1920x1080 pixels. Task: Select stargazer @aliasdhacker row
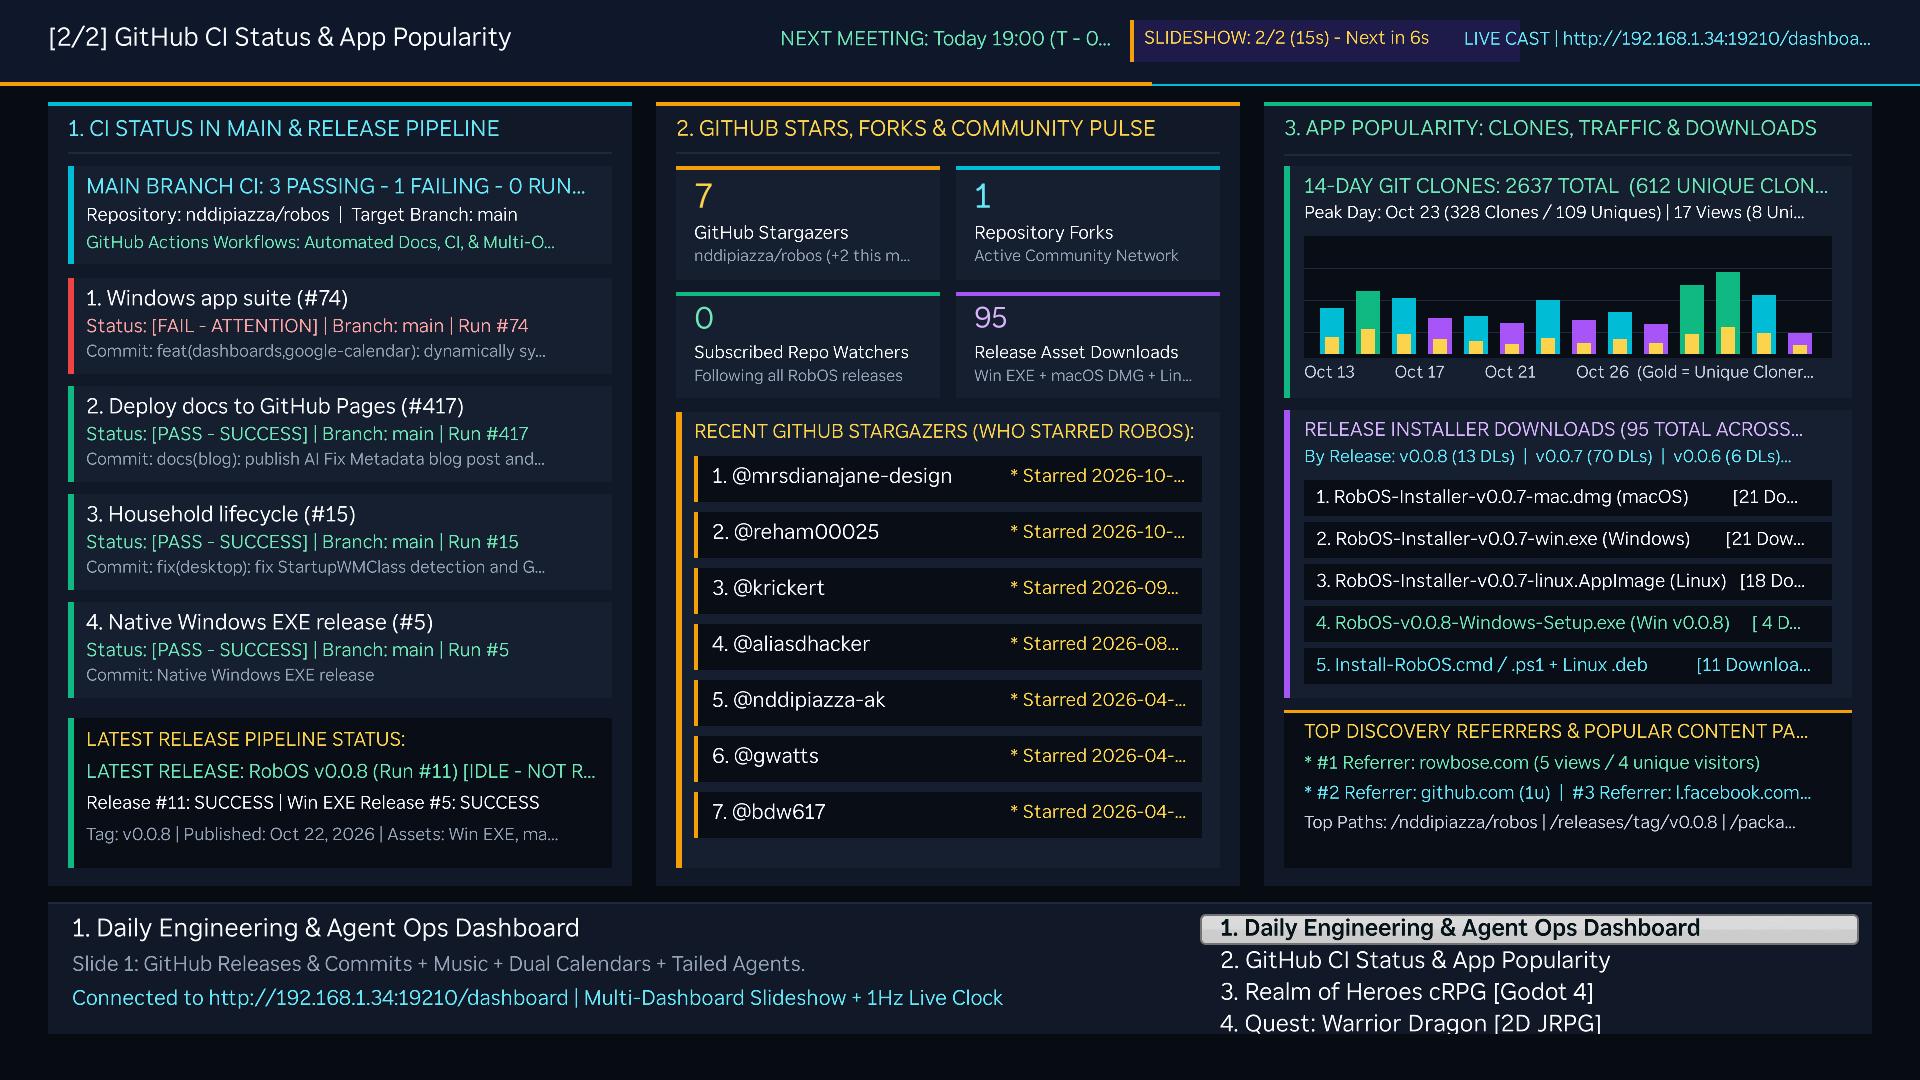(x=948, y=645)
